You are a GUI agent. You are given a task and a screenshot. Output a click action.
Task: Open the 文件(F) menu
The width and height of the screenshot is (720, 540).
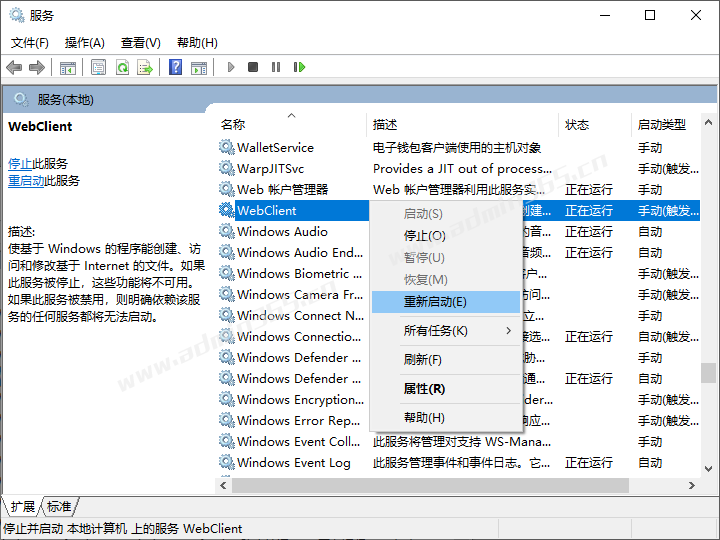30,43
